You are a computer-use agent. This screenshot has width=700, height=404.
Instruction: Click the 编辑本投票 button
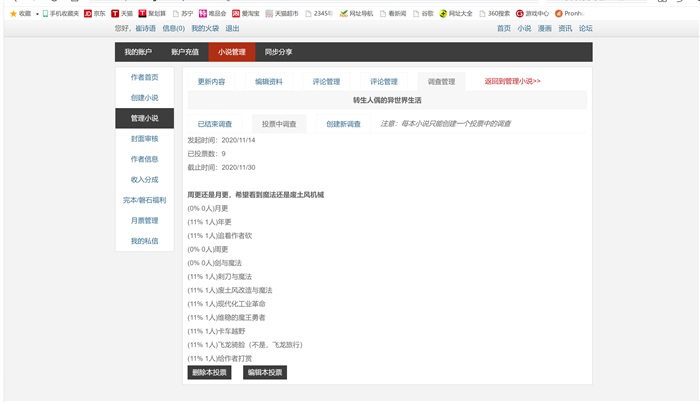[x=265, y=373]
